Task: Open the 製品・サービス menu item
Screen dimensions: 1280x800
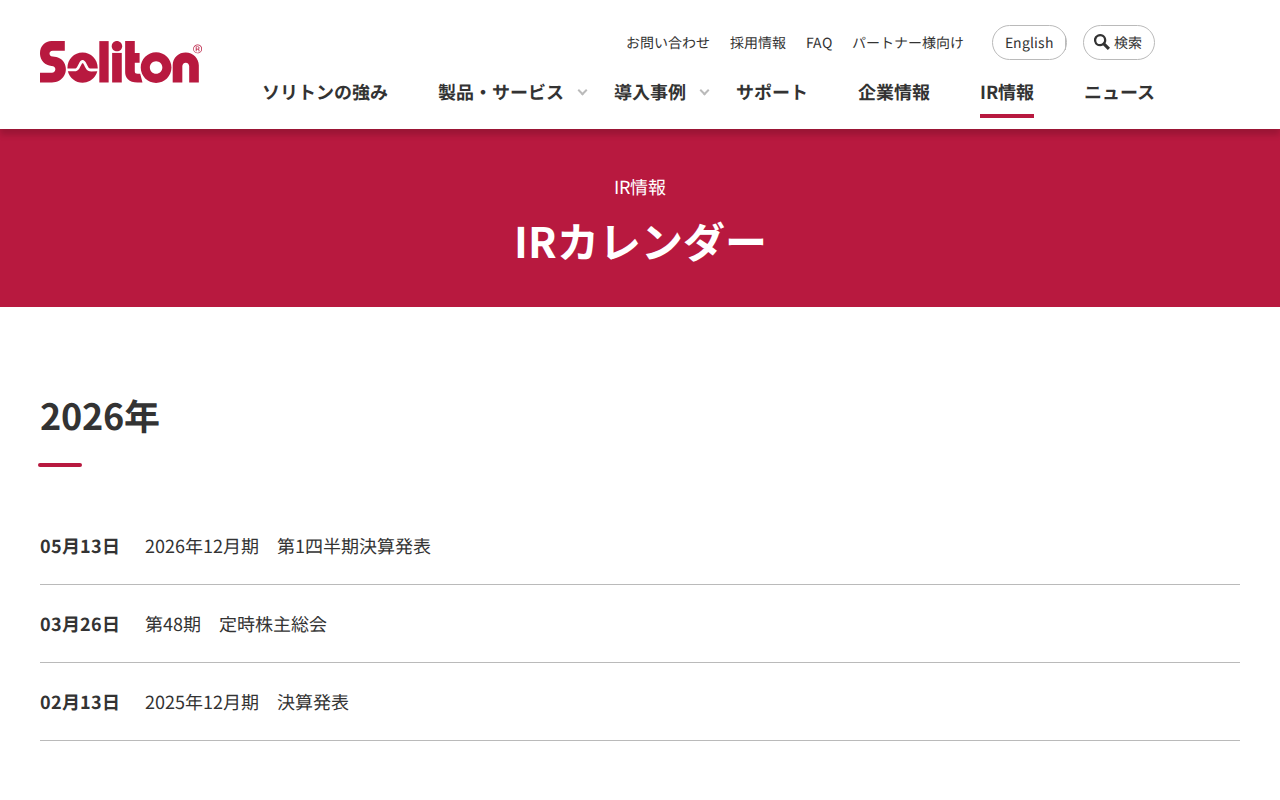Action: click(x=501, y=92)
